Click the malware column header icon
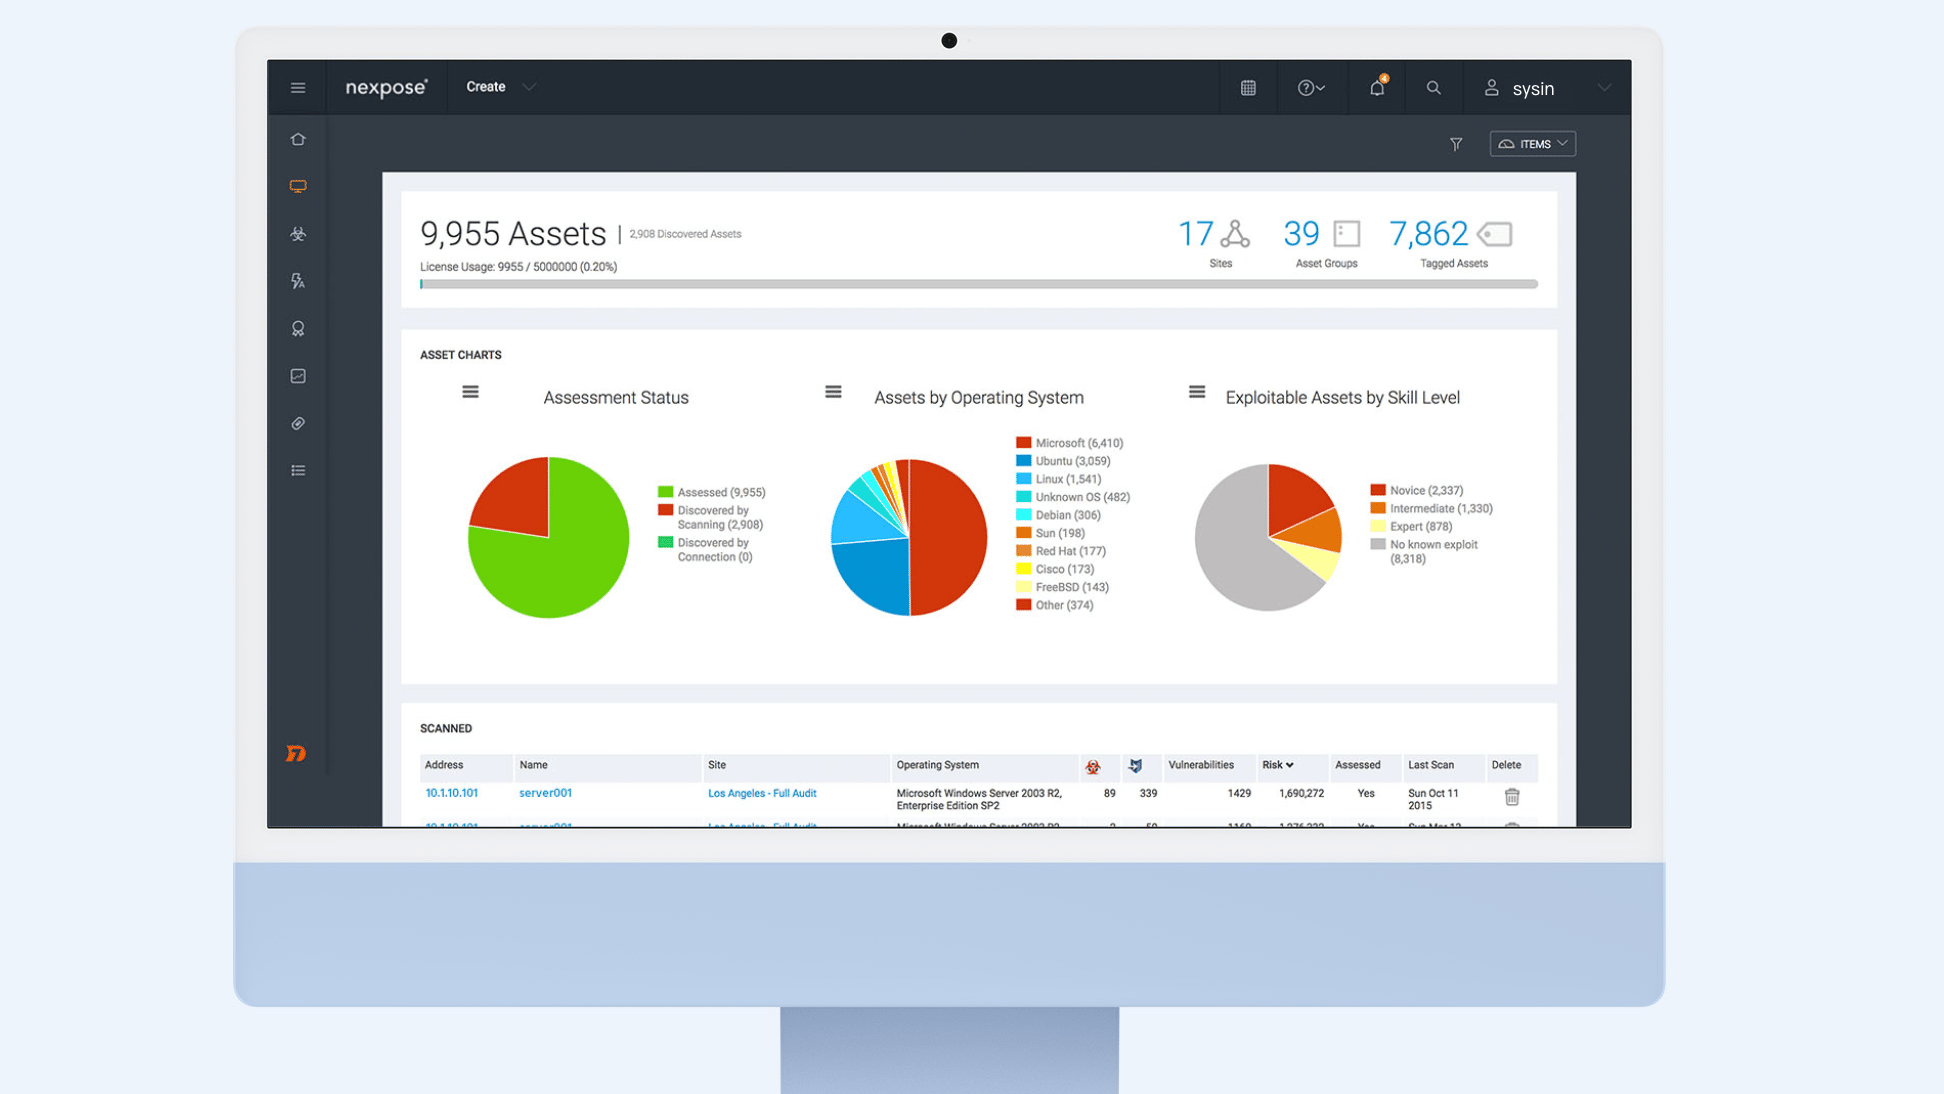The height and width of the screenshot is (1094, 1944). [1093, 767]
